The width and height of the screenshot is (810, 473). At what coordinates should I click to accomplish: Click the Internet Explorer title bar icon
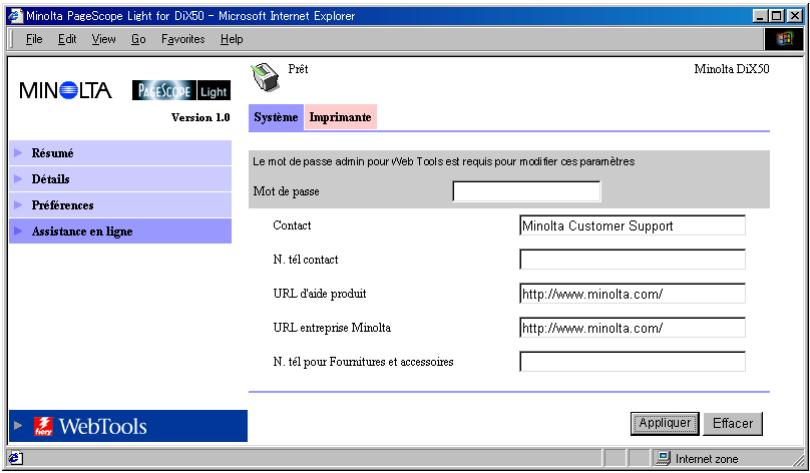16,16
